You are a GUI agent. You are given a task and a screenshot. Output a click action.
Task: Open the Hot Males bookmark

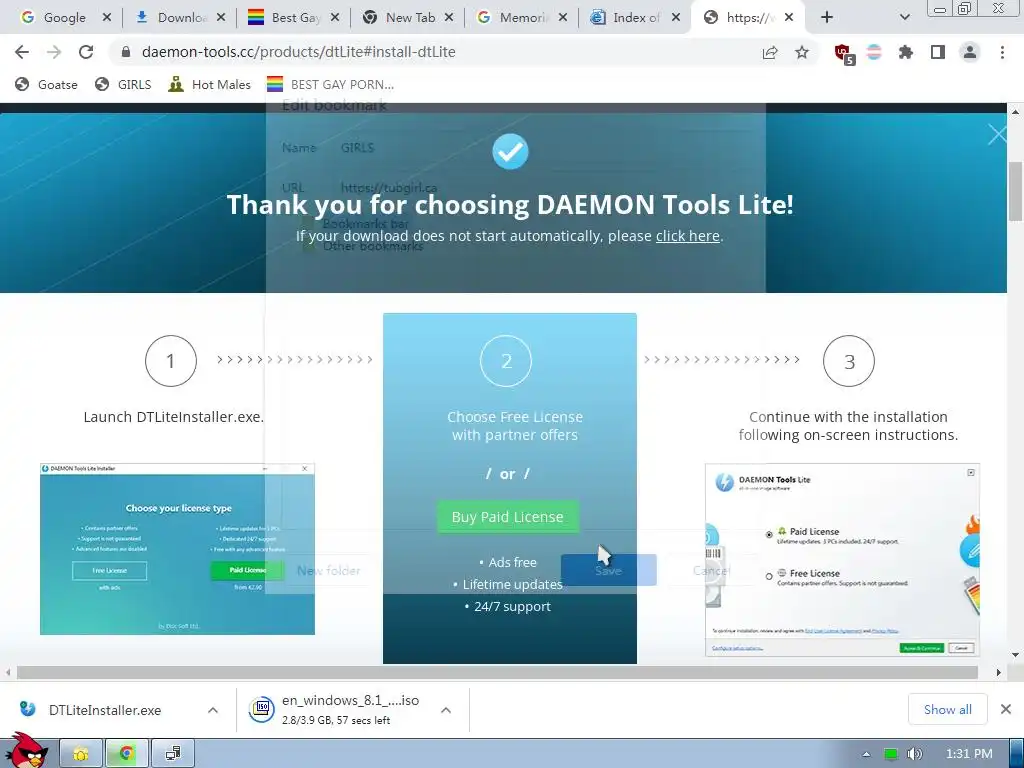[x=209, y=84]
